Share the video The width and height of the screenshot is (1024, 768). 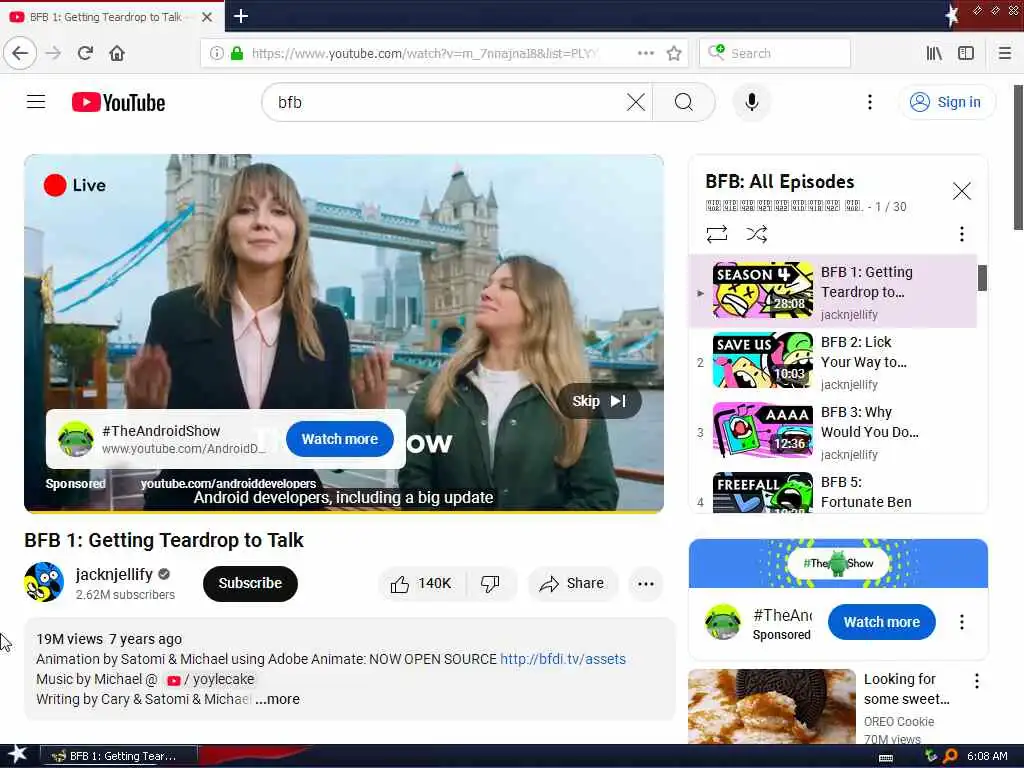[571, 584]
